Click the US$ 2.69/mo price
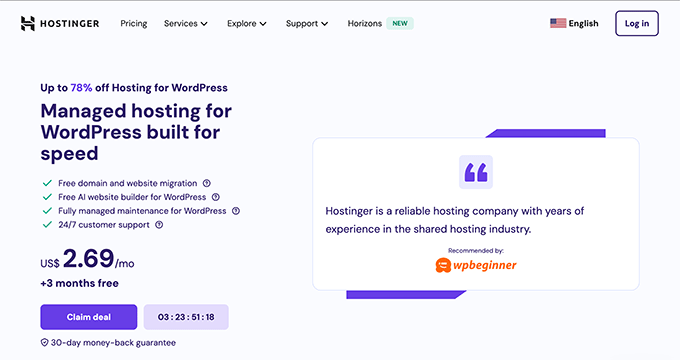Screen dimensions: 680x360 point(87,259)
